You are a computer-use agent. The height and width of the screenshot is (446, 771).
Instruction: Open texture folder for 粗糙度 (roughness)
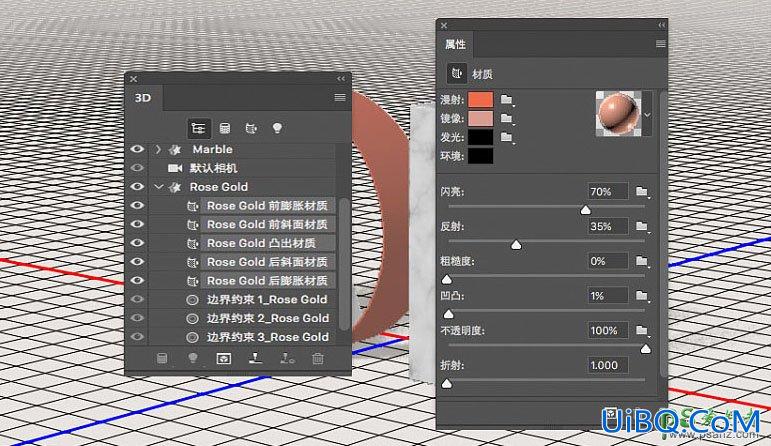point(642,261)
